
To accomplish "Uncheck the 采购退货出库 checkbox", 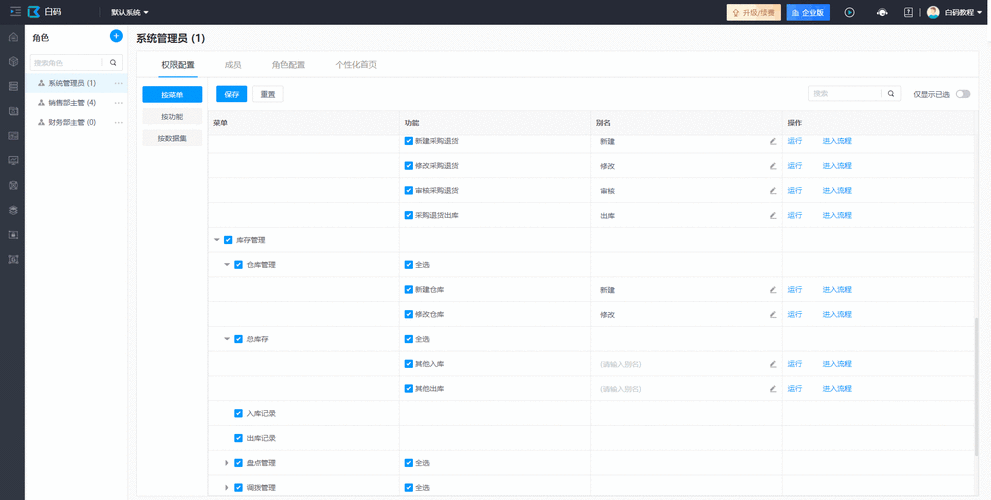I will click(x=408, y=215).
